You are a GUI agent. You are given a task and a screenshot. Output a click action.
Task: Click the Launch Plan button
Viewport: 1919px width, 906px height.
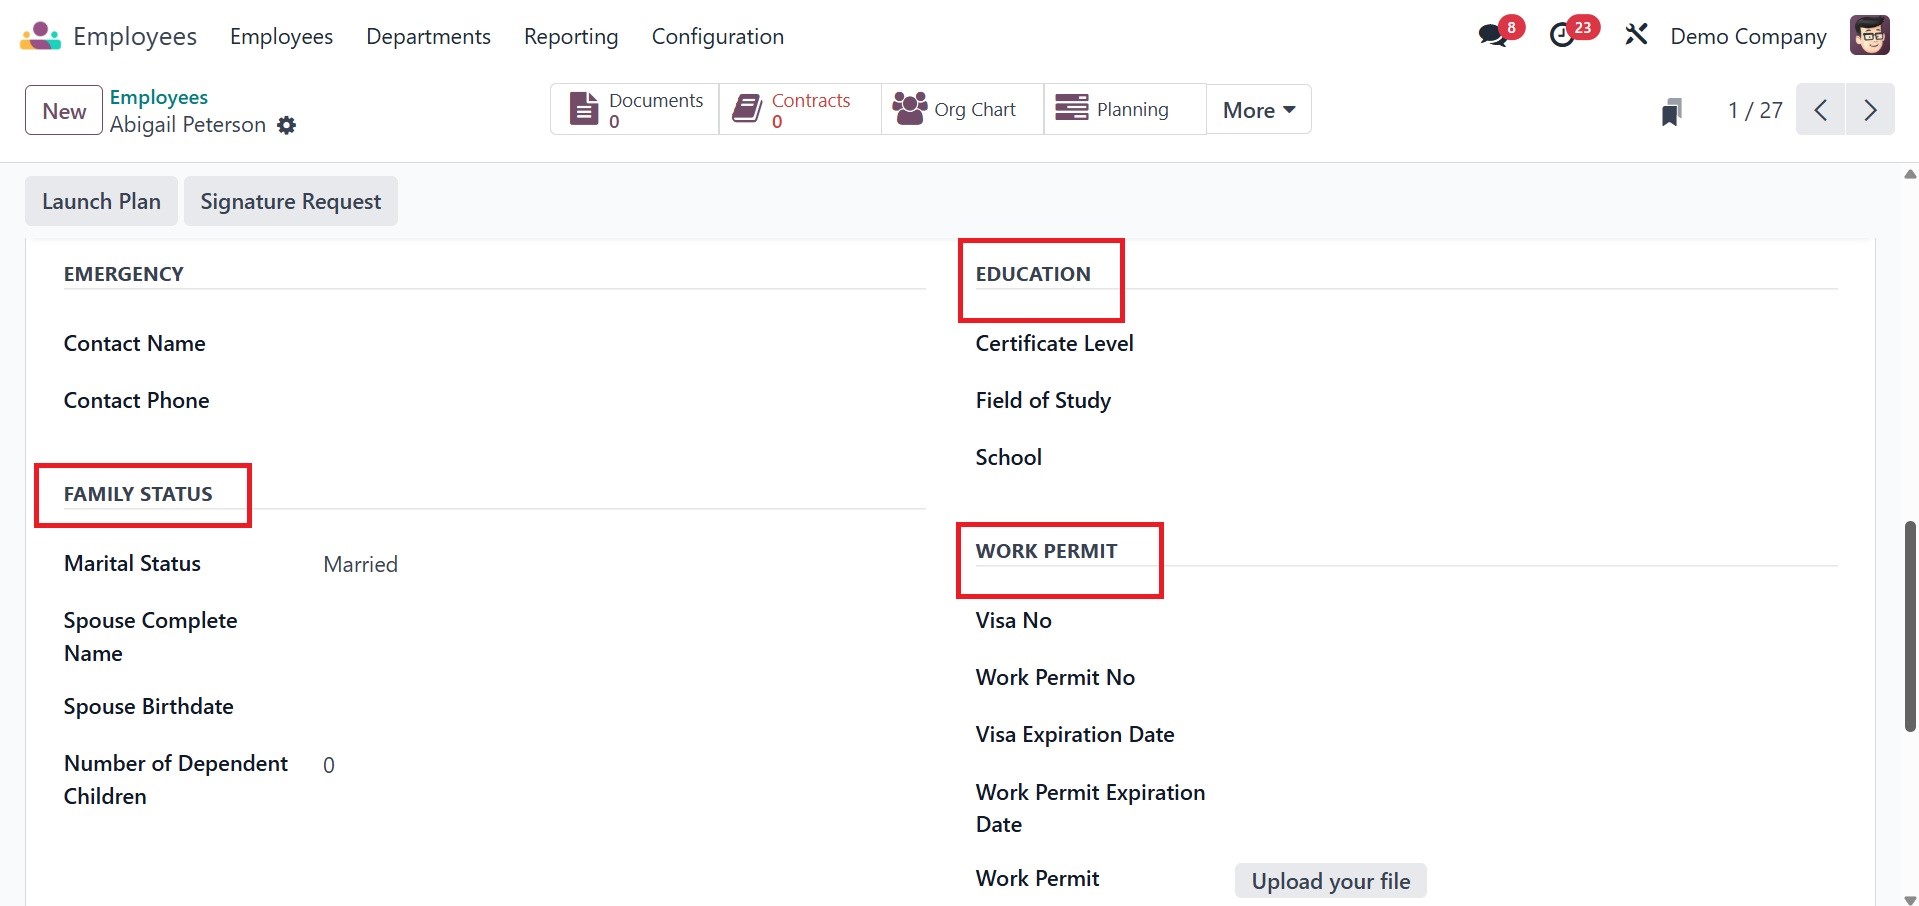(x=101, y=201)
